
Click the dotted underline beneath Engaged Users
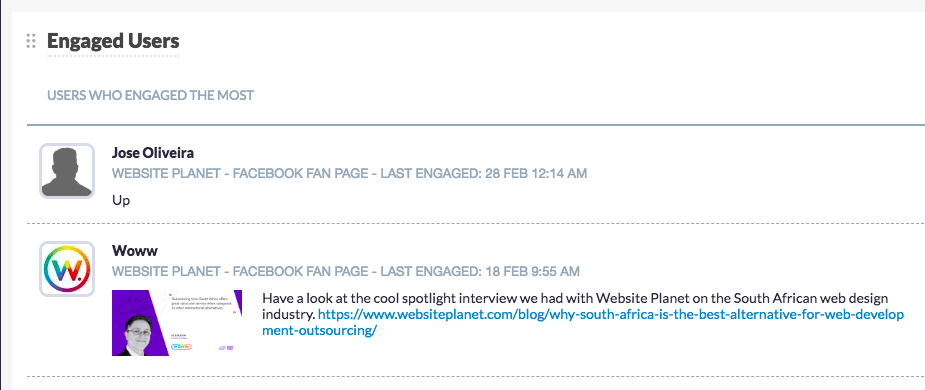coord(113,56)
